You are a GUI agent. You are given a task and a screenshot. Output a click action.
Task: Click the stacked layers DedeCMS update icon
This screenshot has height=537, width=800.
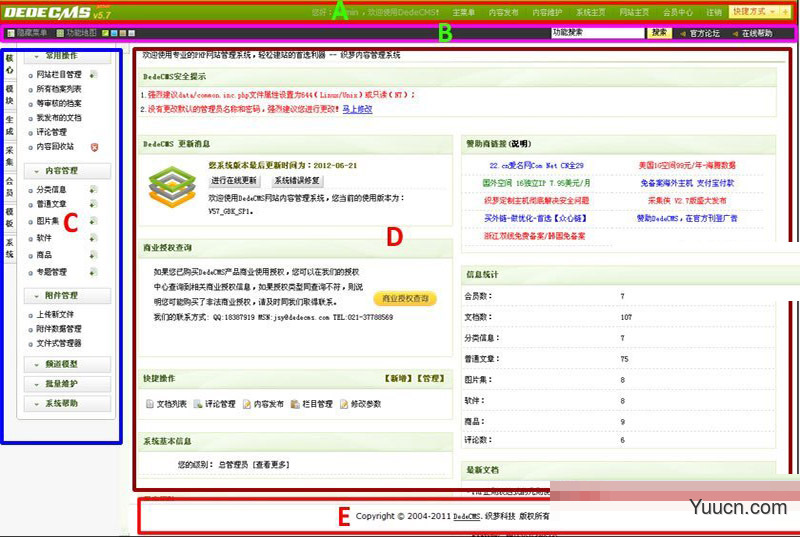pyautogui.click(x=172, y=187)
